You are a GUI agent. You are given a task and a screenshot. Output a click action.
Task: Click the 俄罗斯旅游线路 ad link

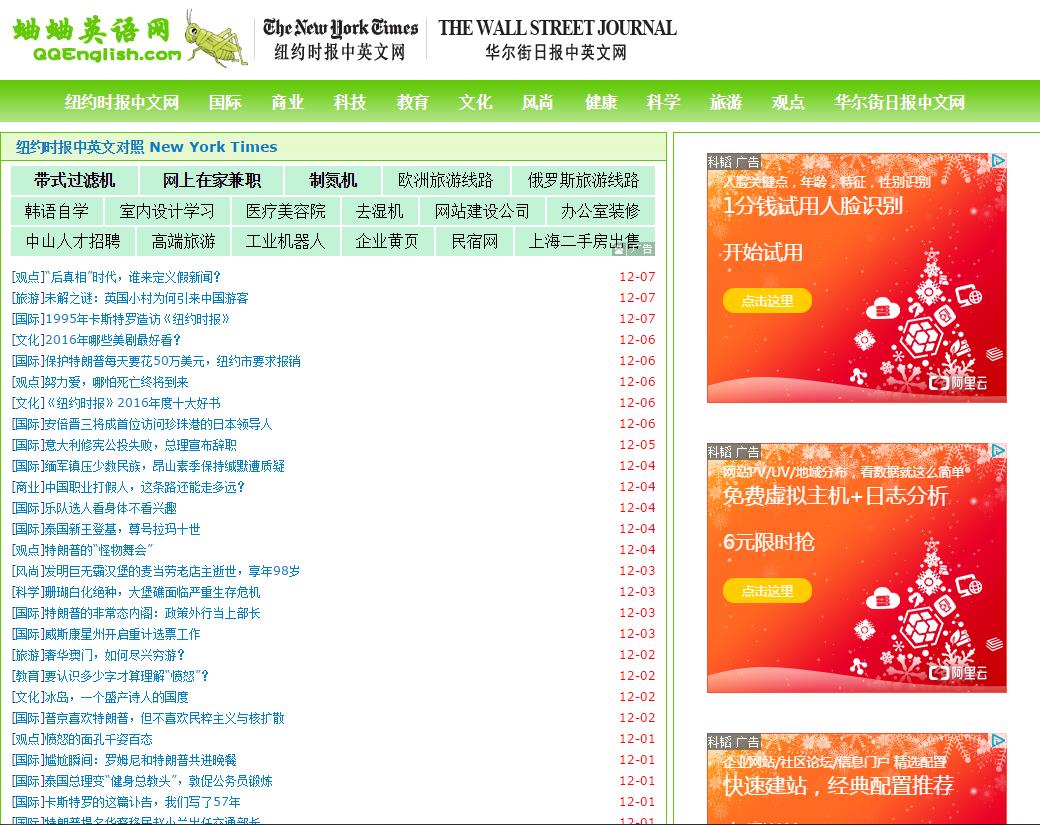(x=584, y=180)
